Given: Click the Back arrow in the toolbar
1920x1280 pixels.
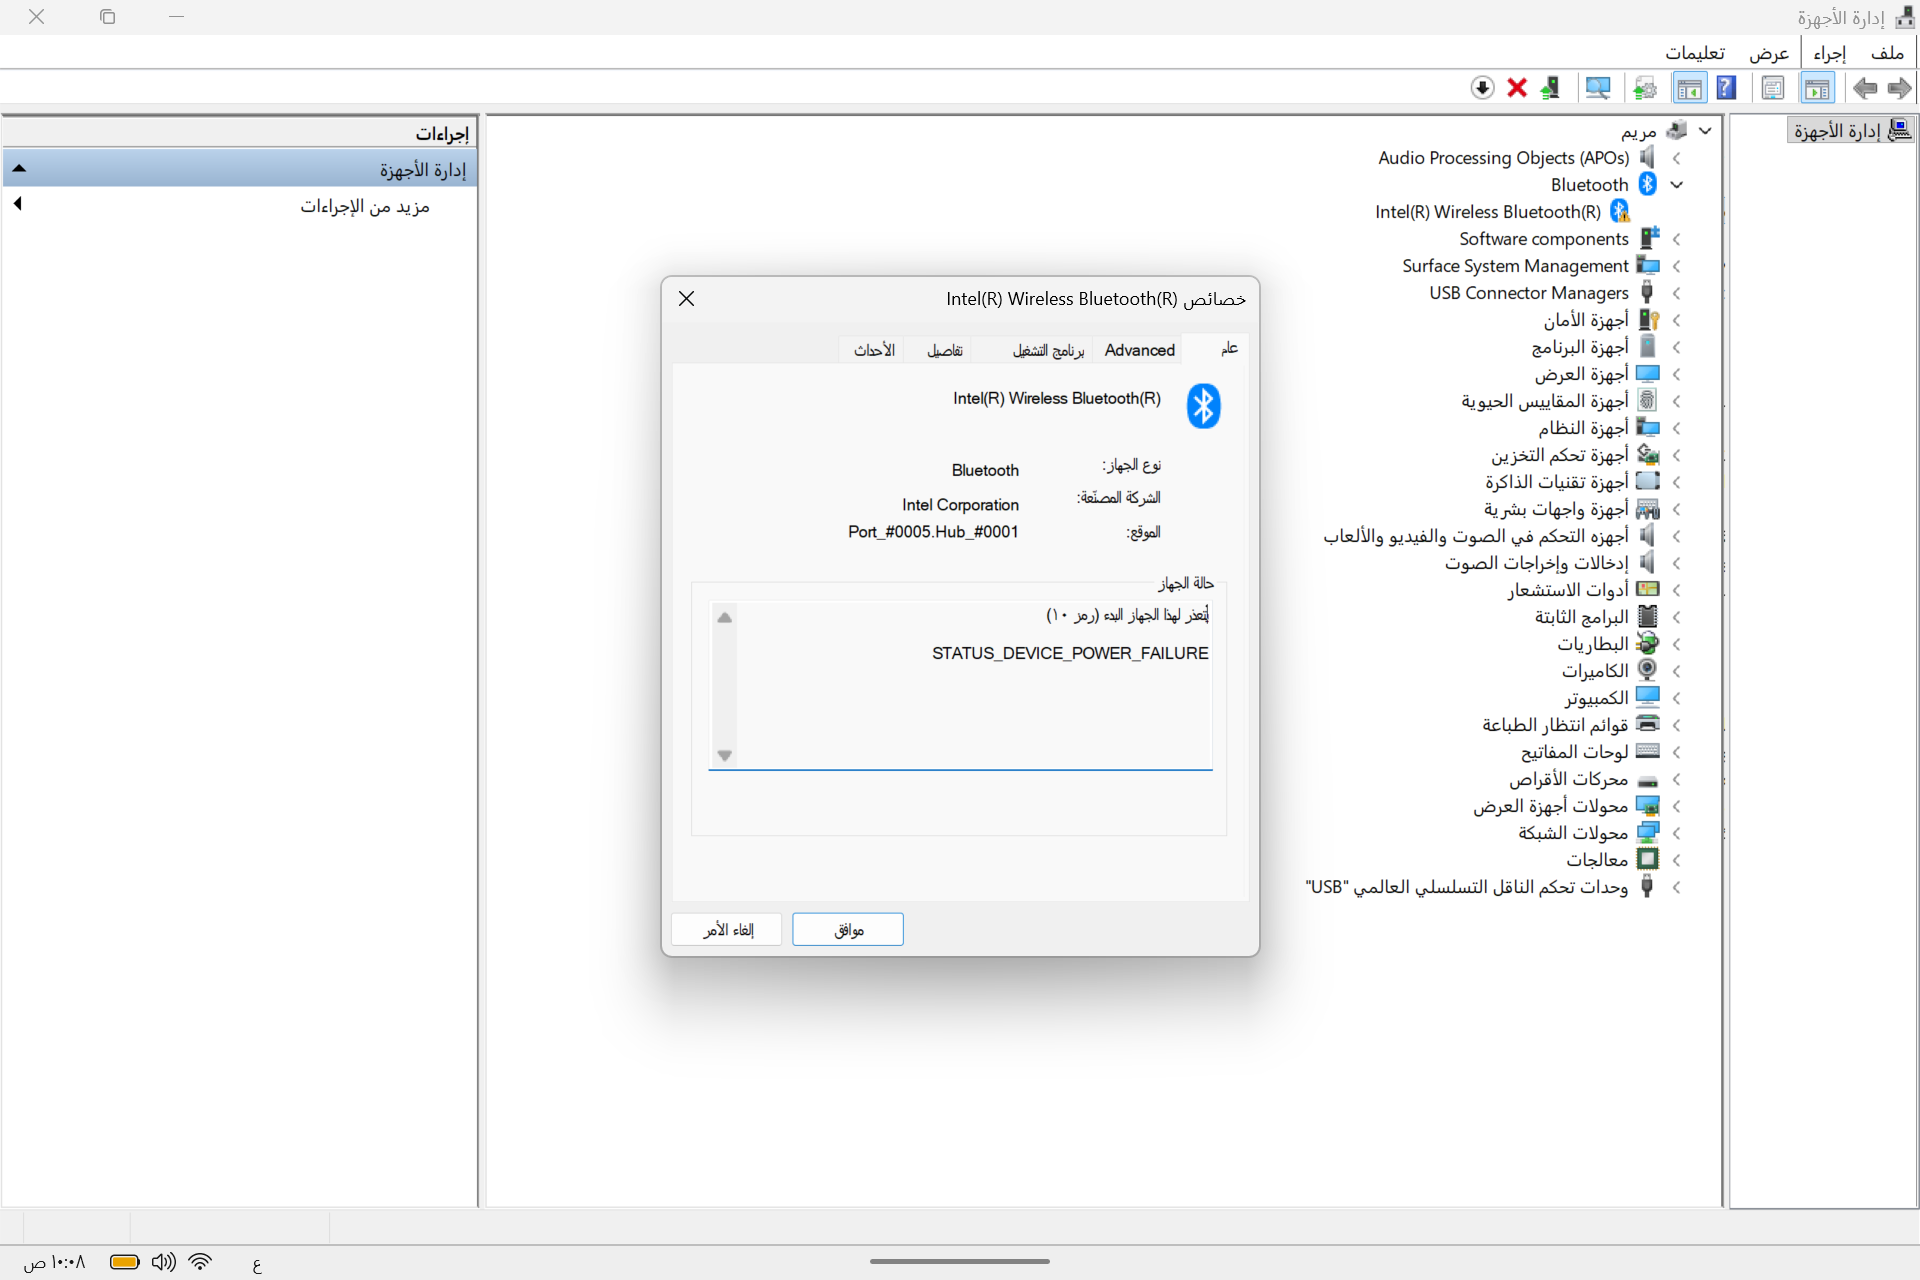Looking at the screenshot, I should click(x=1865, y=88).
